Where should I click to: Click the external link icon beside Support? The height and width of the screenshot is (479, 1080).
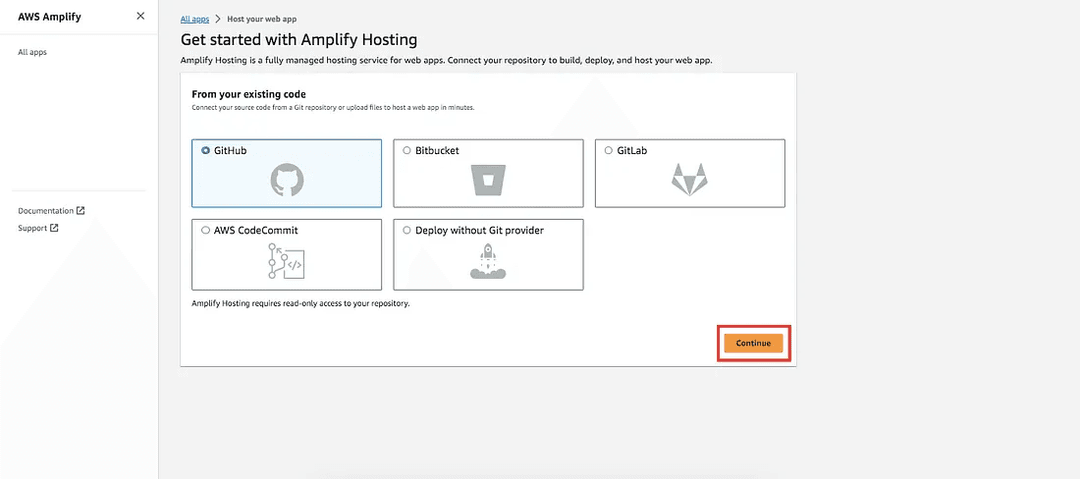click(54, 228)
